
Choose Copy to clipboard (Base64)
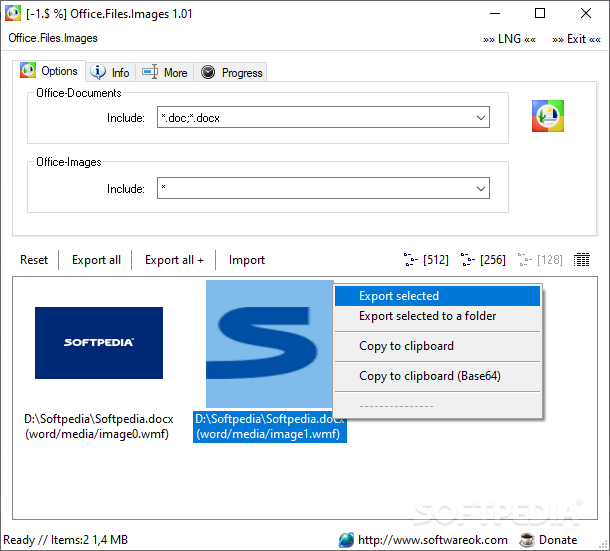click(437, 376)
